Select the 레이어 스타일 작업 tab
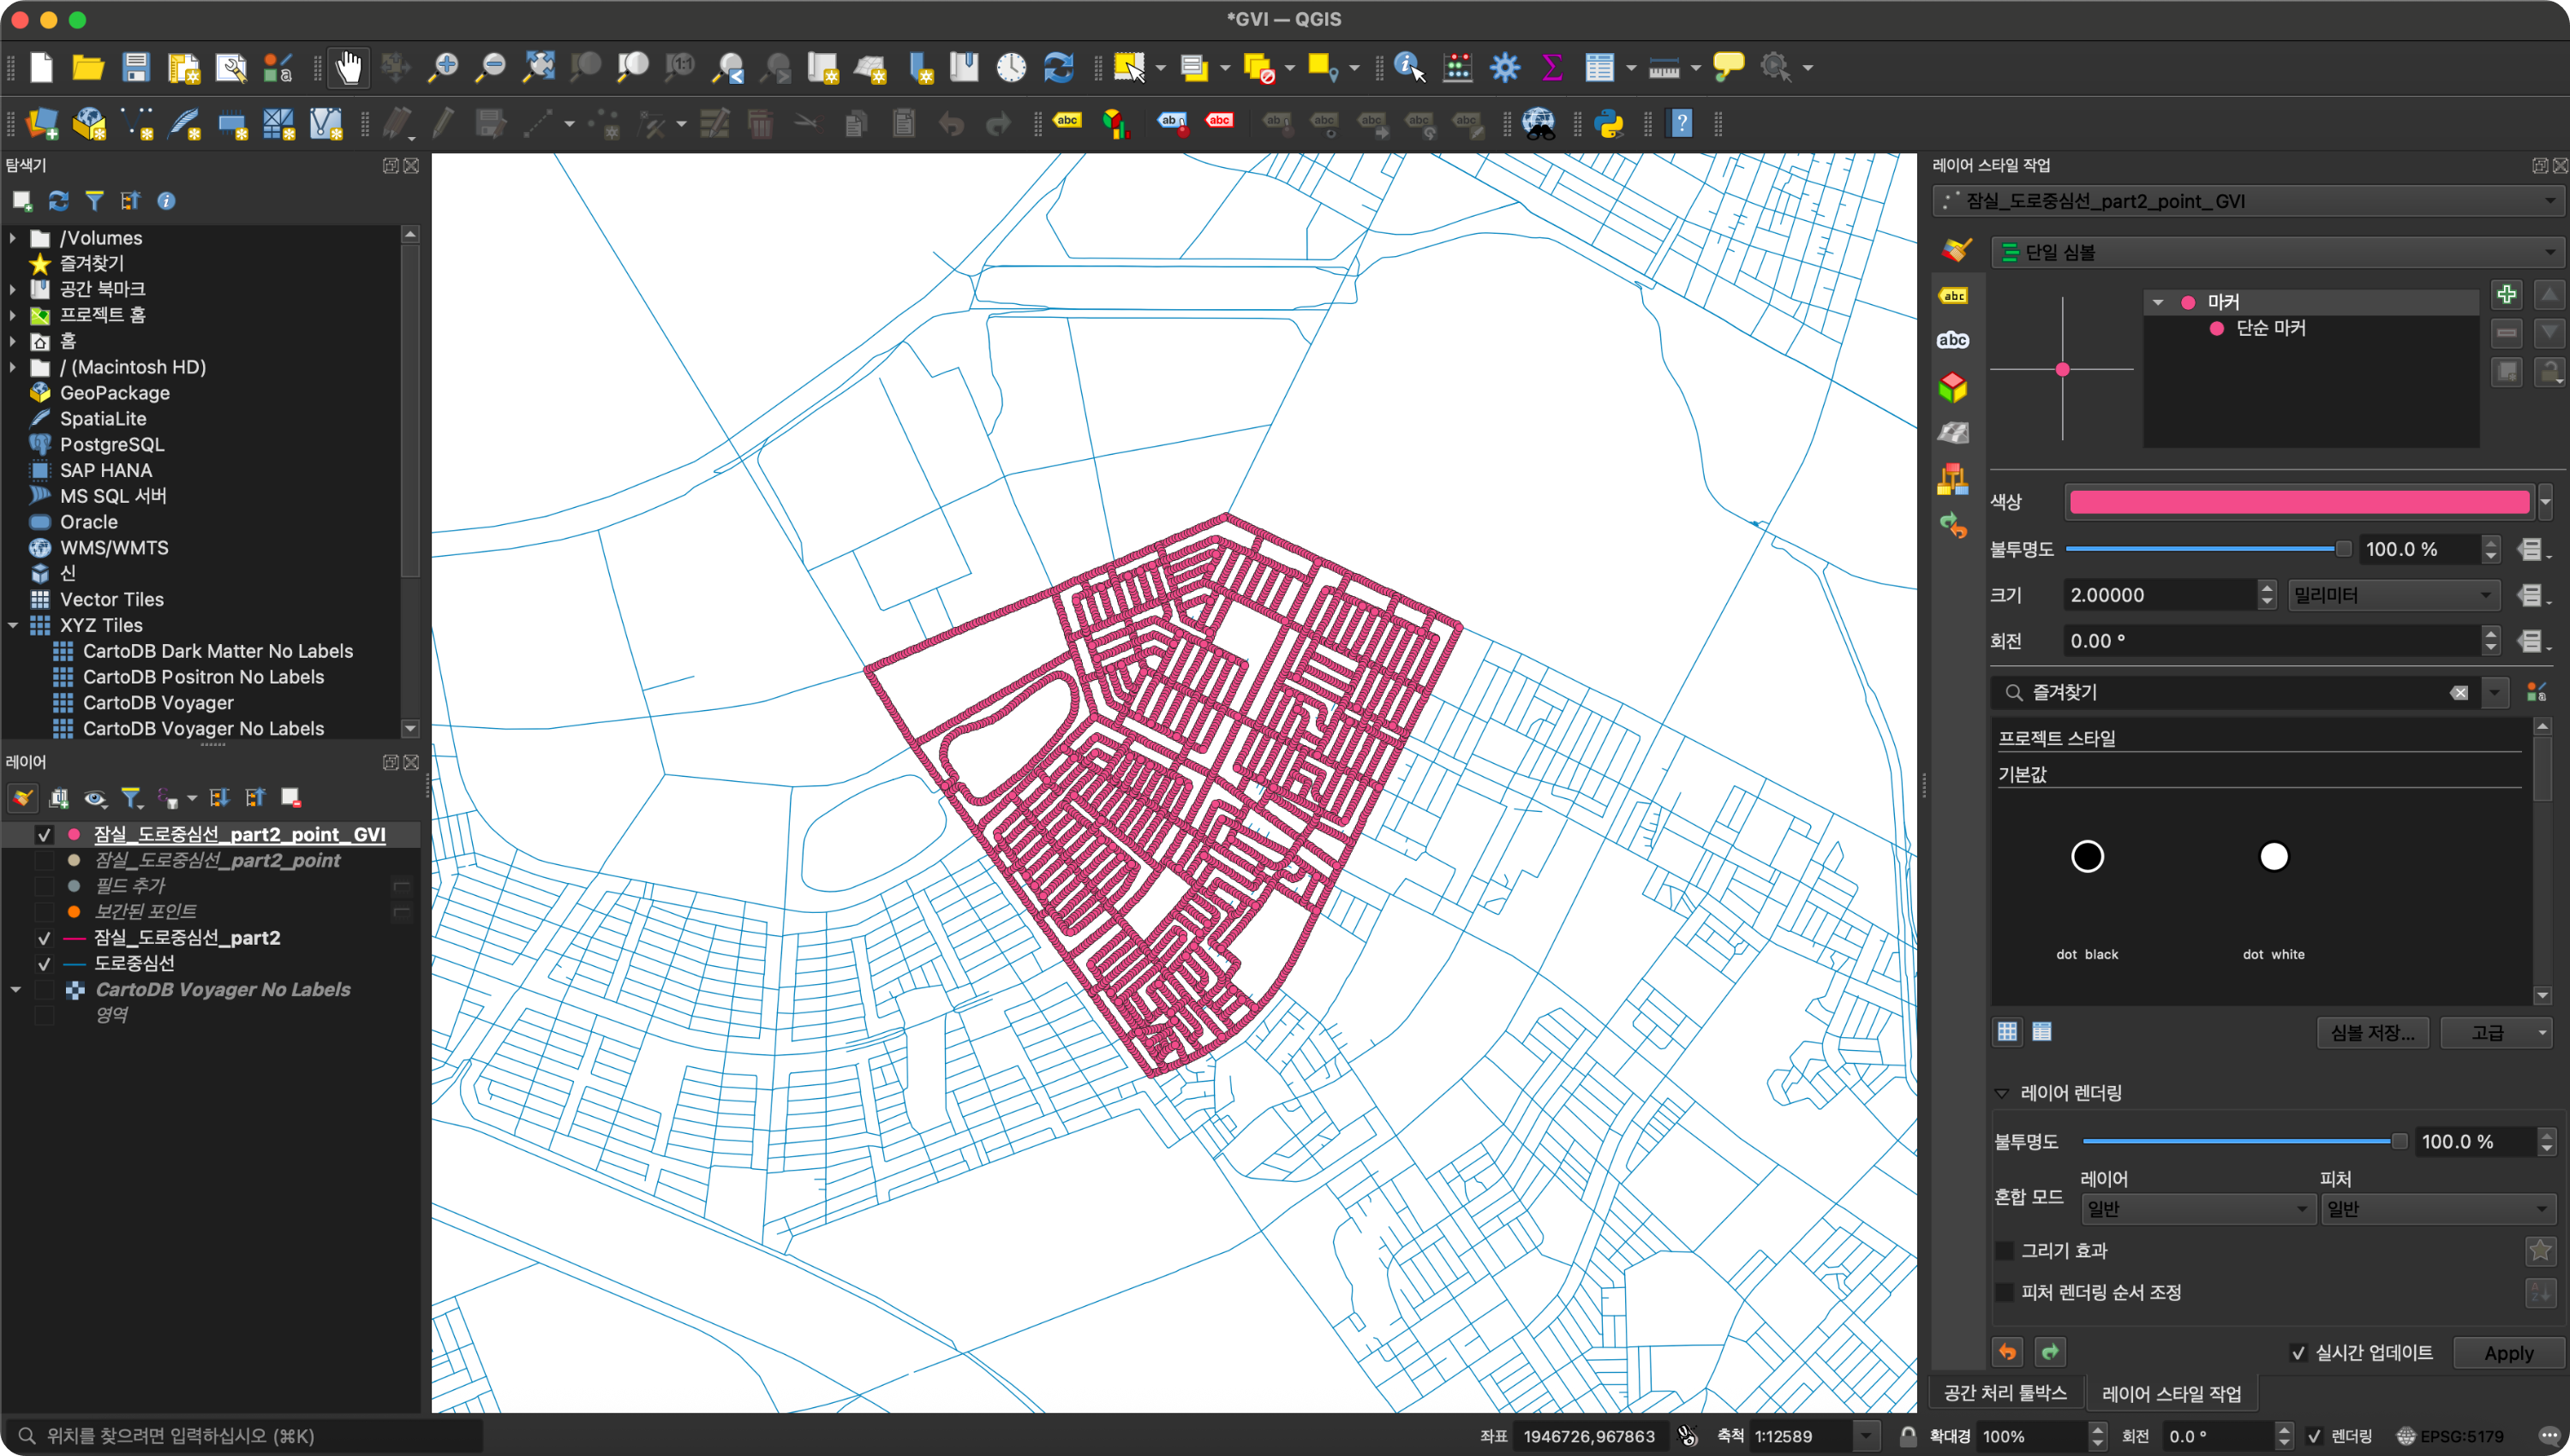This screenshot has width=2570, height=1456. pos(2171,1393)
